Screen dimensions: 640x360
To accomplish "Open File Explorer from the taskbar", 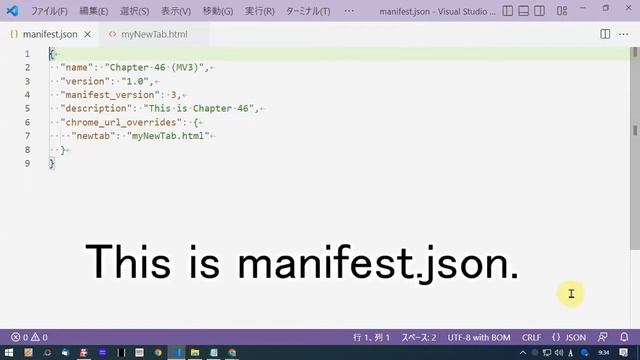I will tap(195, 352).
